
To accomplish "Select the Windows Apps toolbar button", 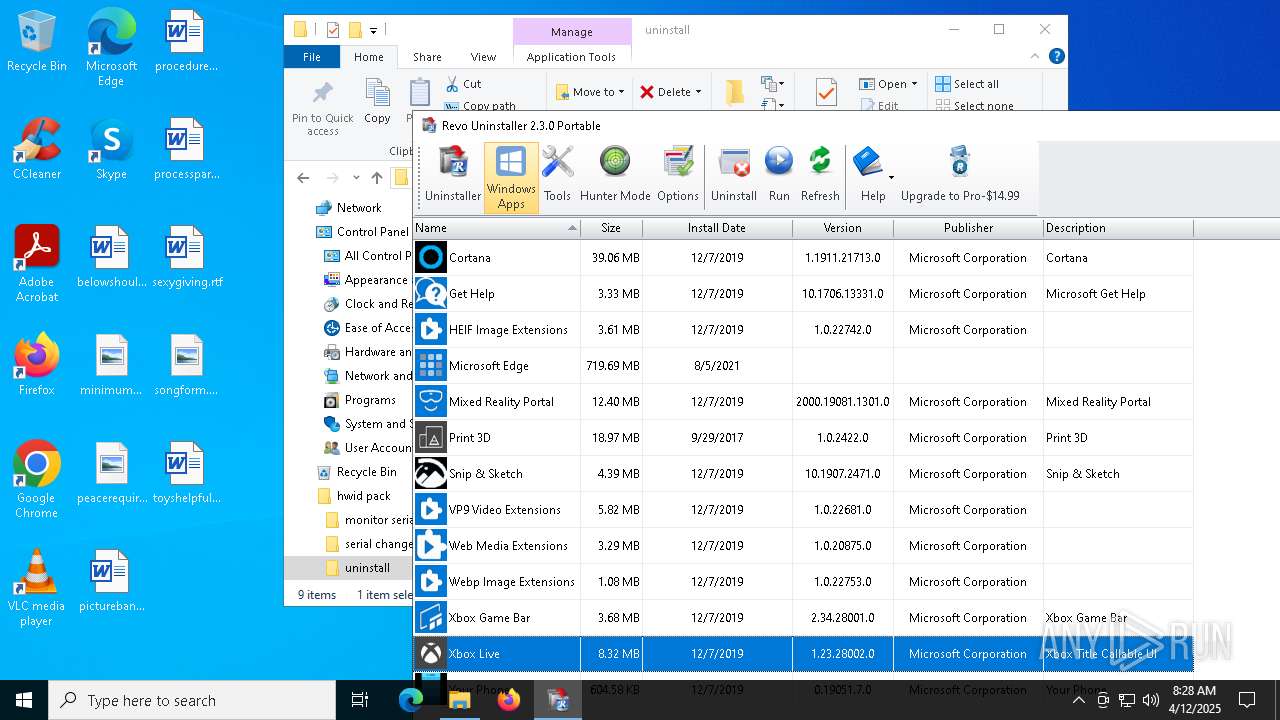I will pos(511,177).
